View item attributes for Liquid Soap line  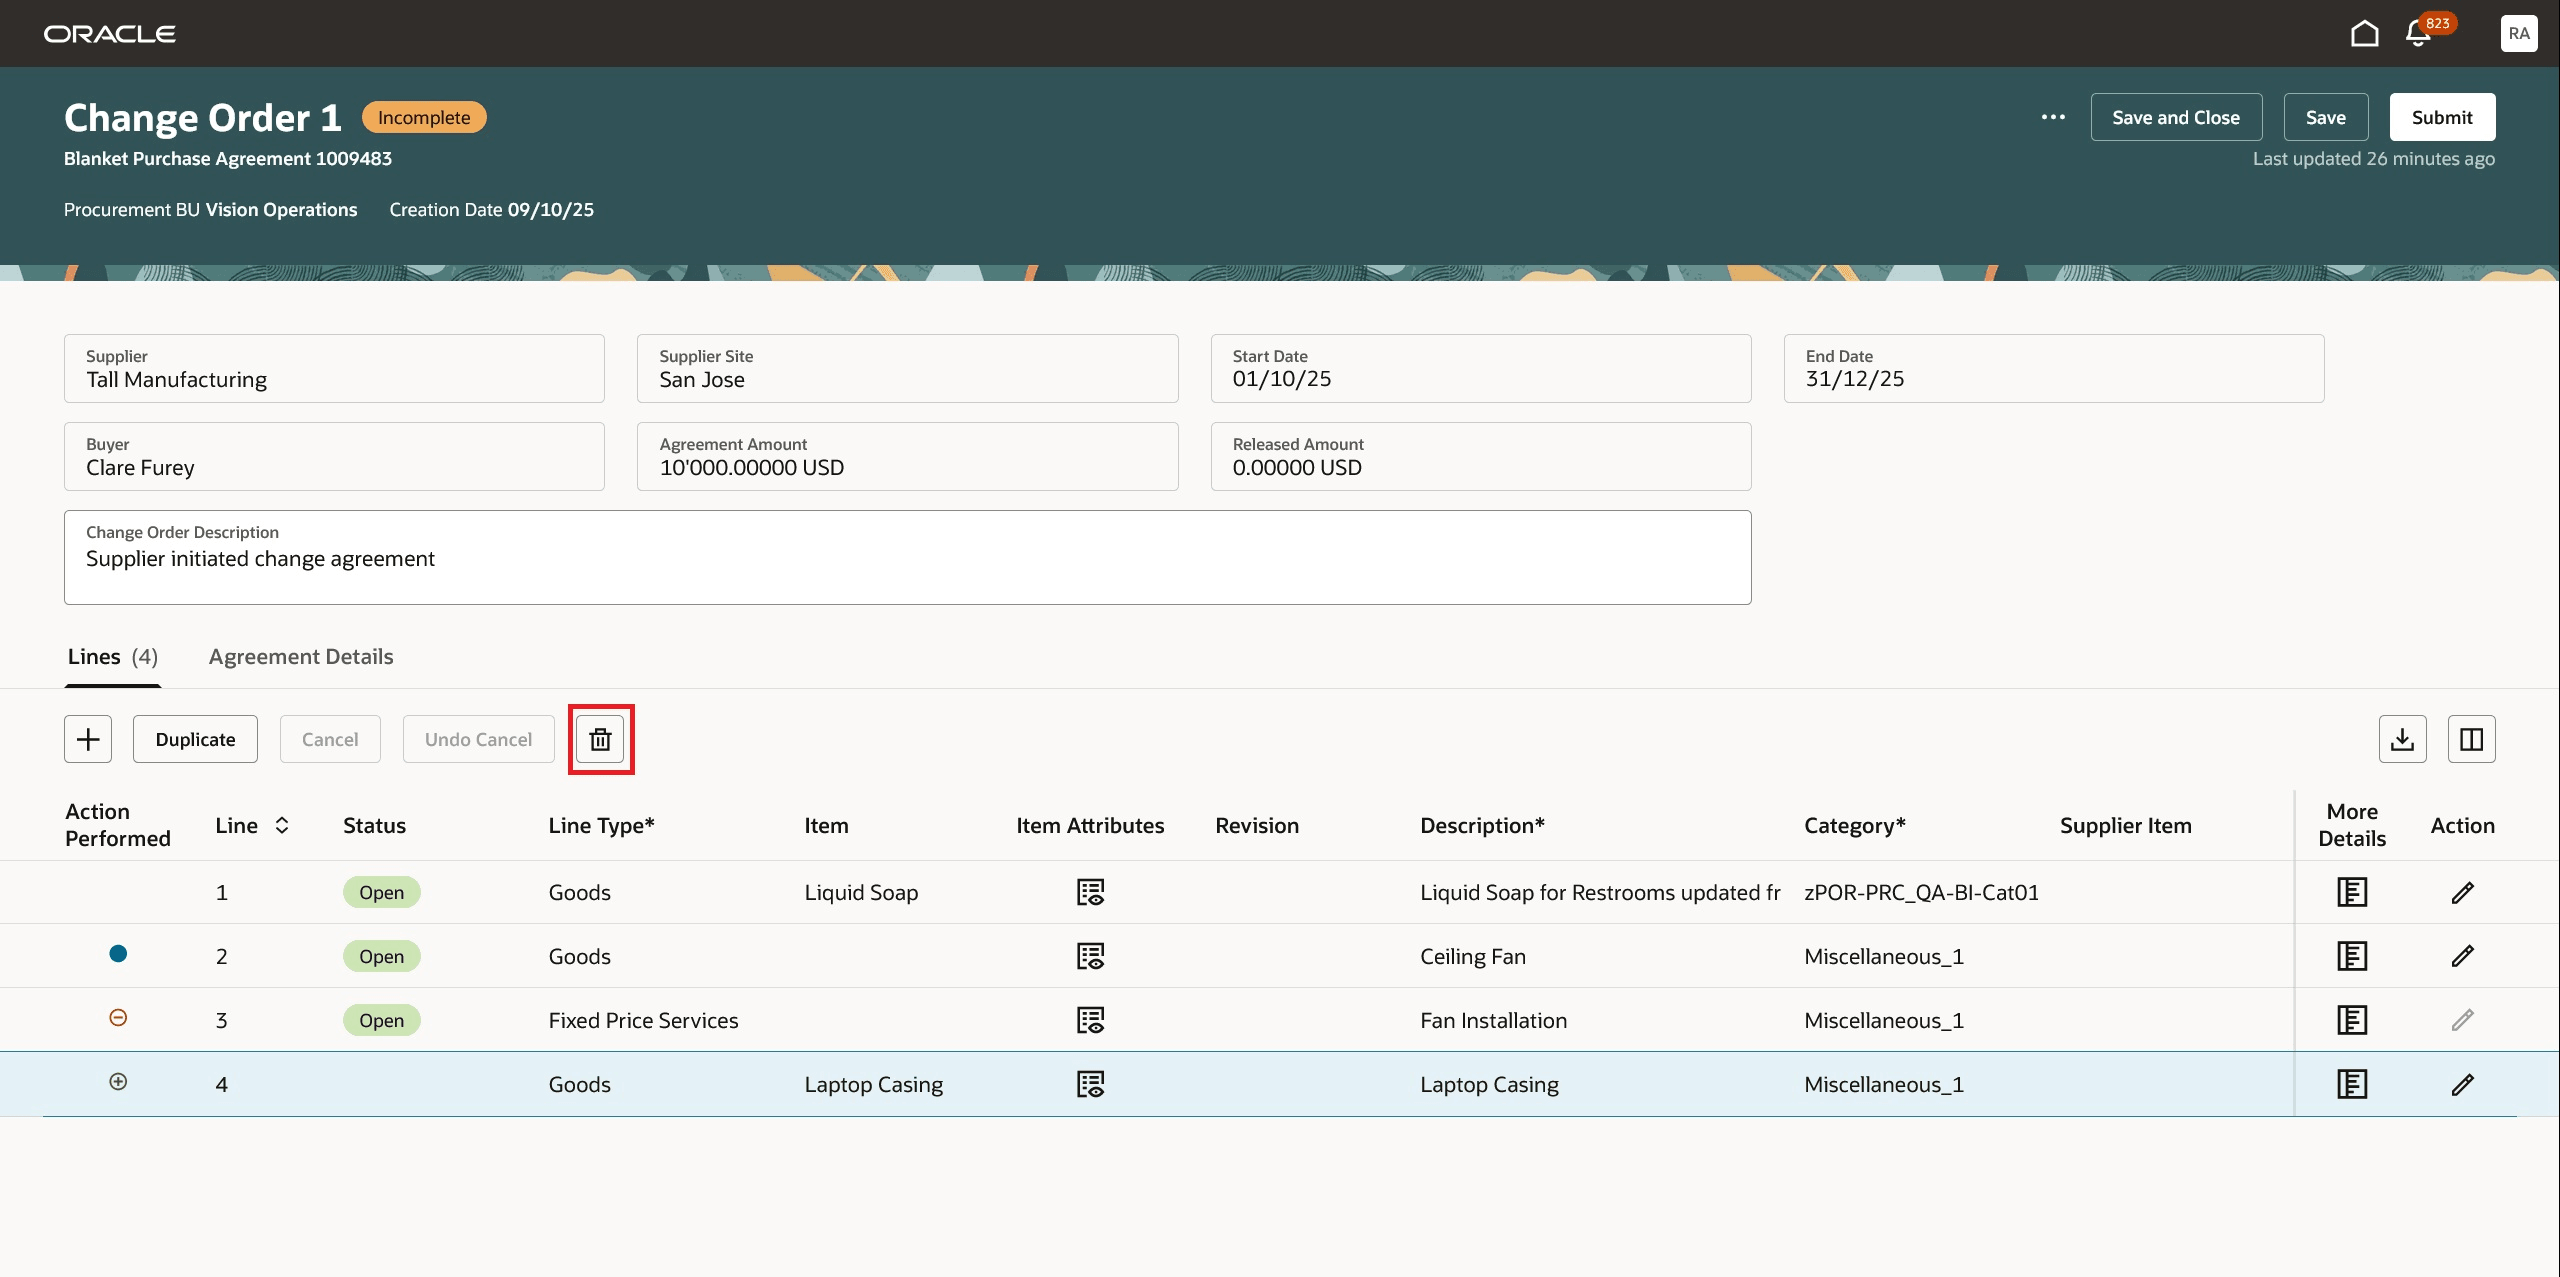1090,892
